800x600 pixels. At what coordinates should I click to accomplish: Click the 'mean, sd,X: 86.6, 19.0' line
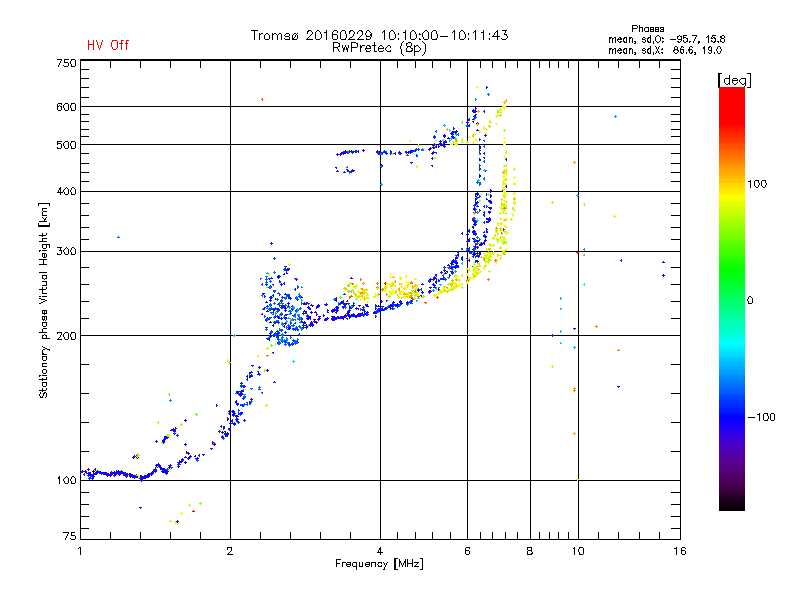[665, 50]
